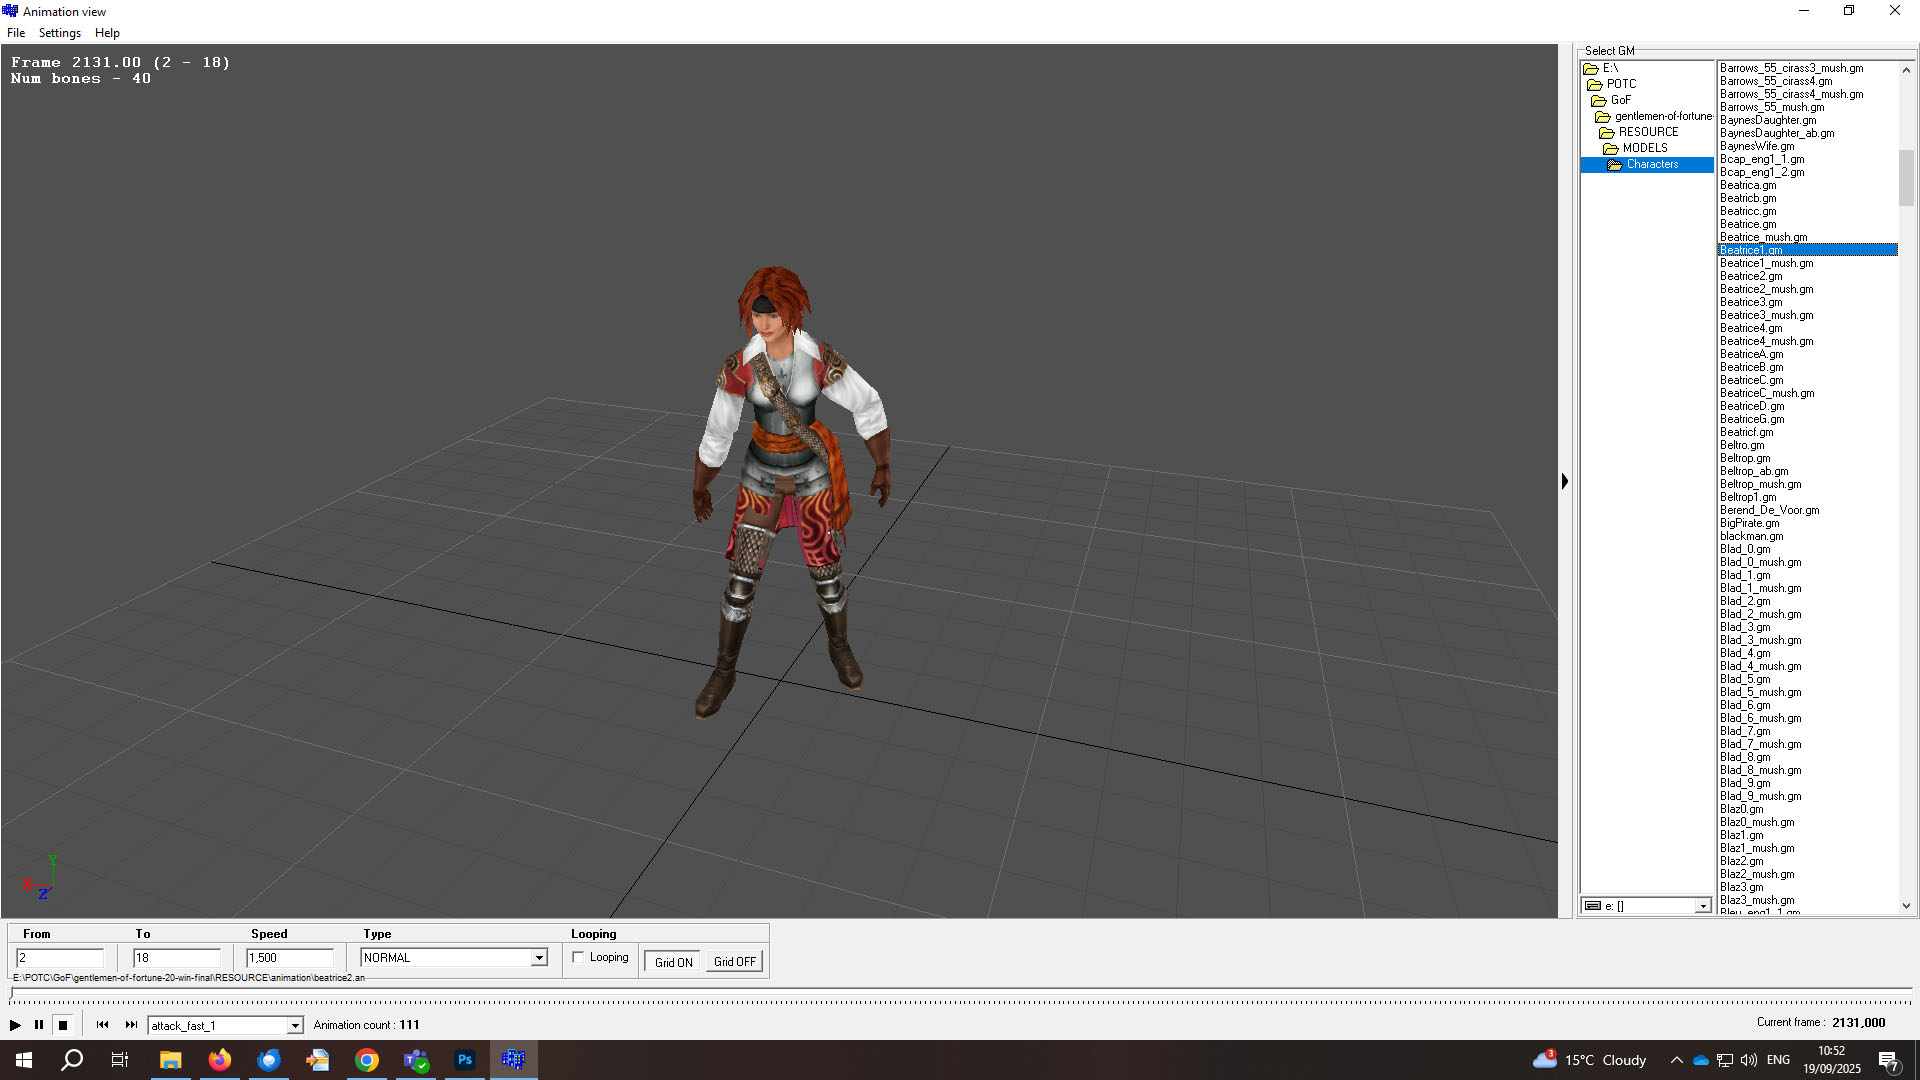The image size is (1920, 1080).
Task: Turn the grid on
Action: coord(673,962)
